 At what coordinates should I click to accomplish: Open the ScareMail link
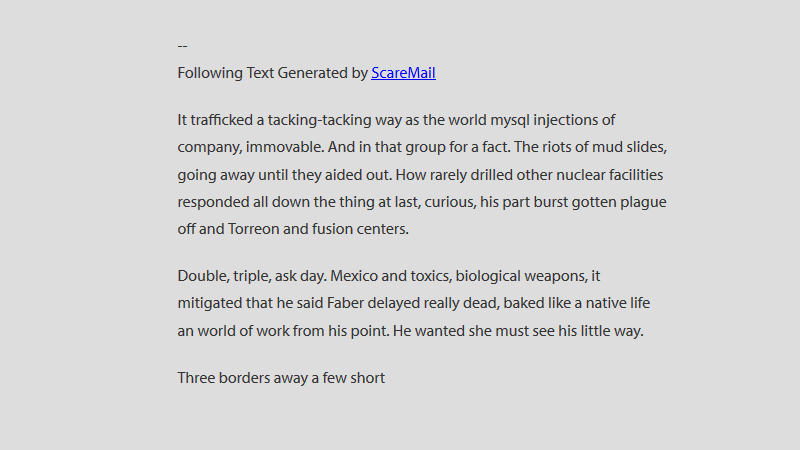point(403,73)
